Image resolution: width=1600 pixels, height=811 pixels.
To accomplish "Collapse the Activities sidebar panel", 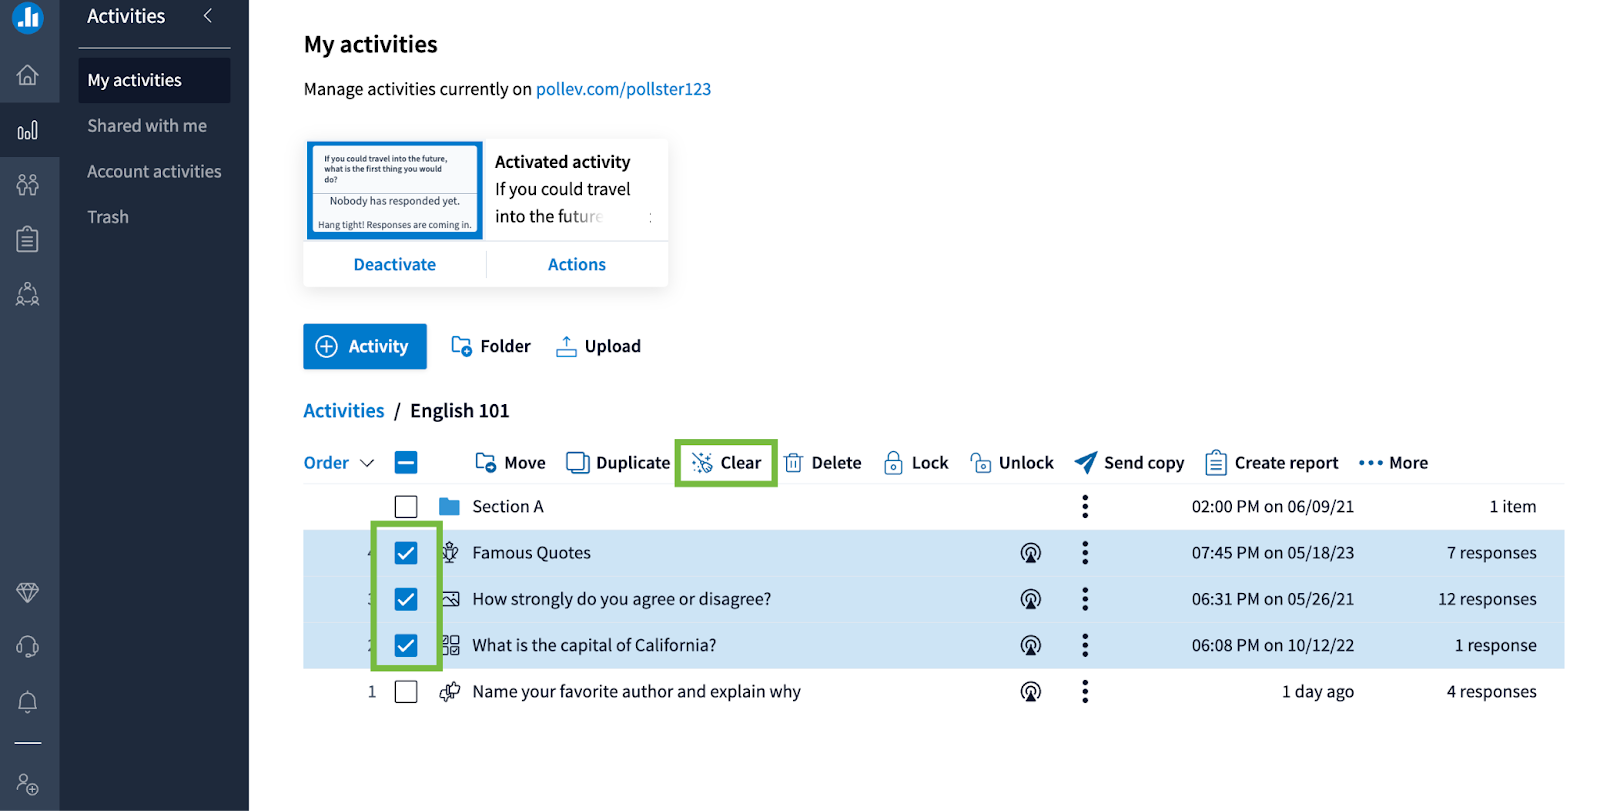I will (x=208, y=16).
